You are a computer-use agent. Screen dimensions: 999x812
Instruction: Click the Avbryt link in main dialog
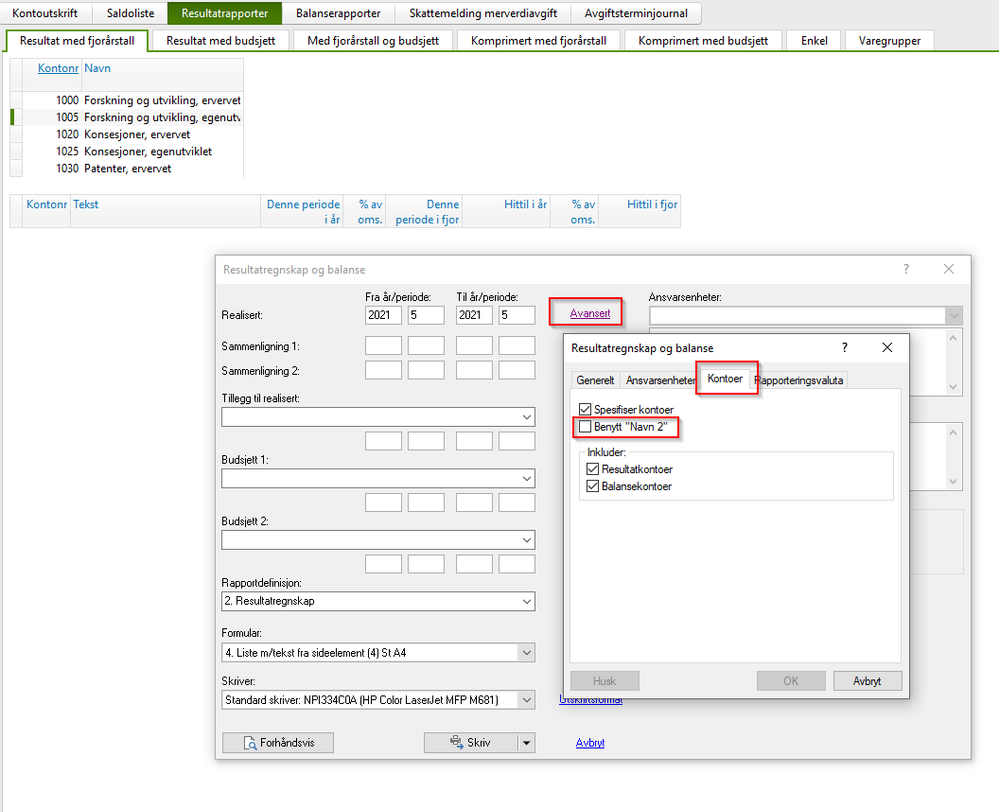590,743
